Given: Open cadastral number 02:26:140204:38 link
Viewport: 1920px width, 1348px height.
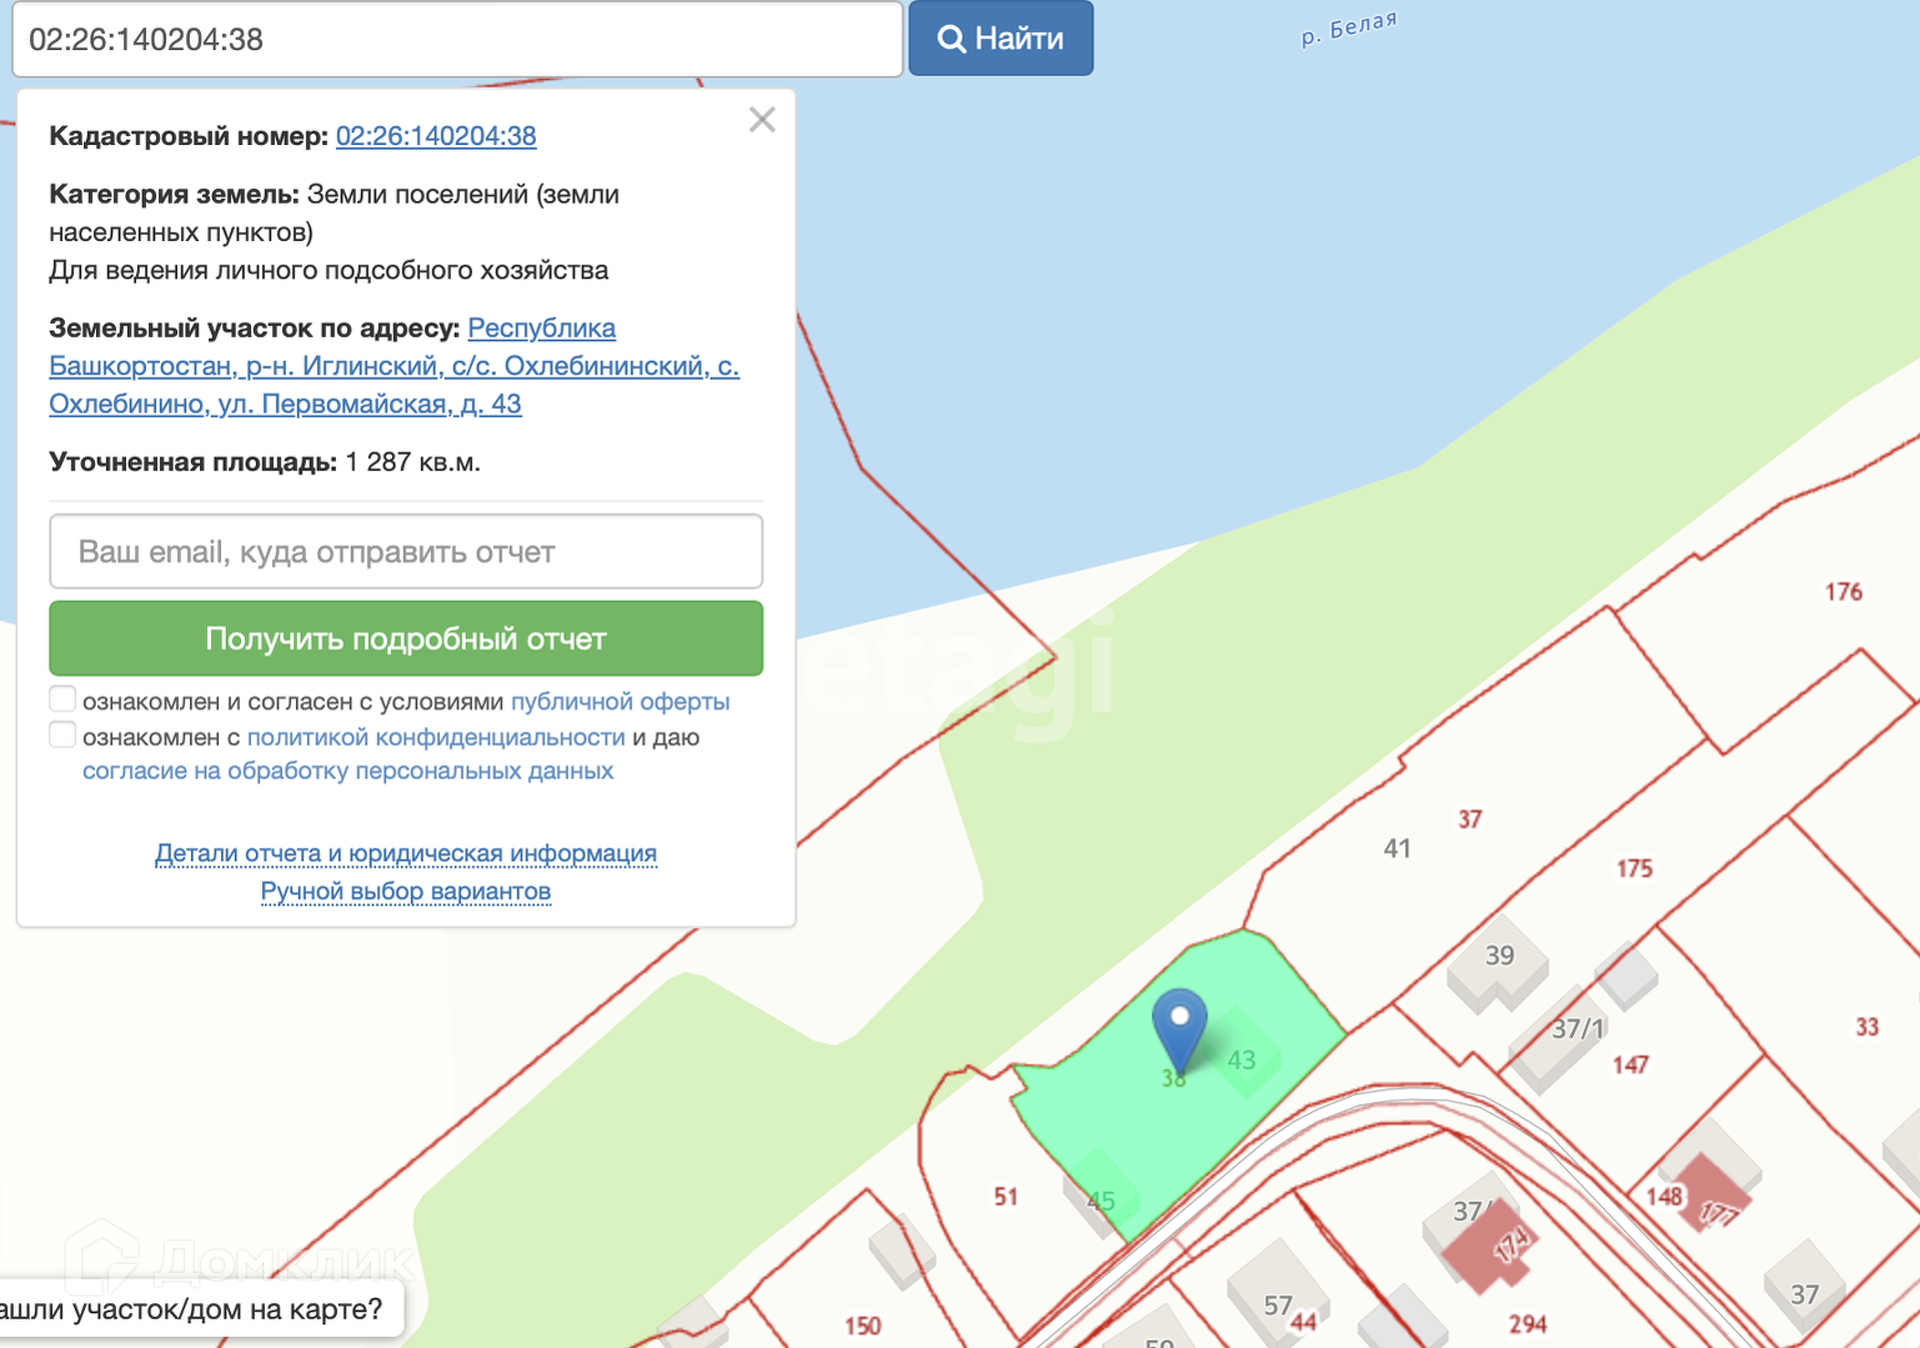Looking at the screenshot, I should point(436,136).
